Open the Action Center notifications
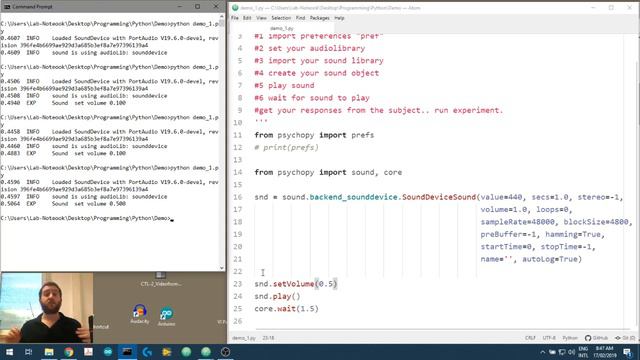 (628, 352)
